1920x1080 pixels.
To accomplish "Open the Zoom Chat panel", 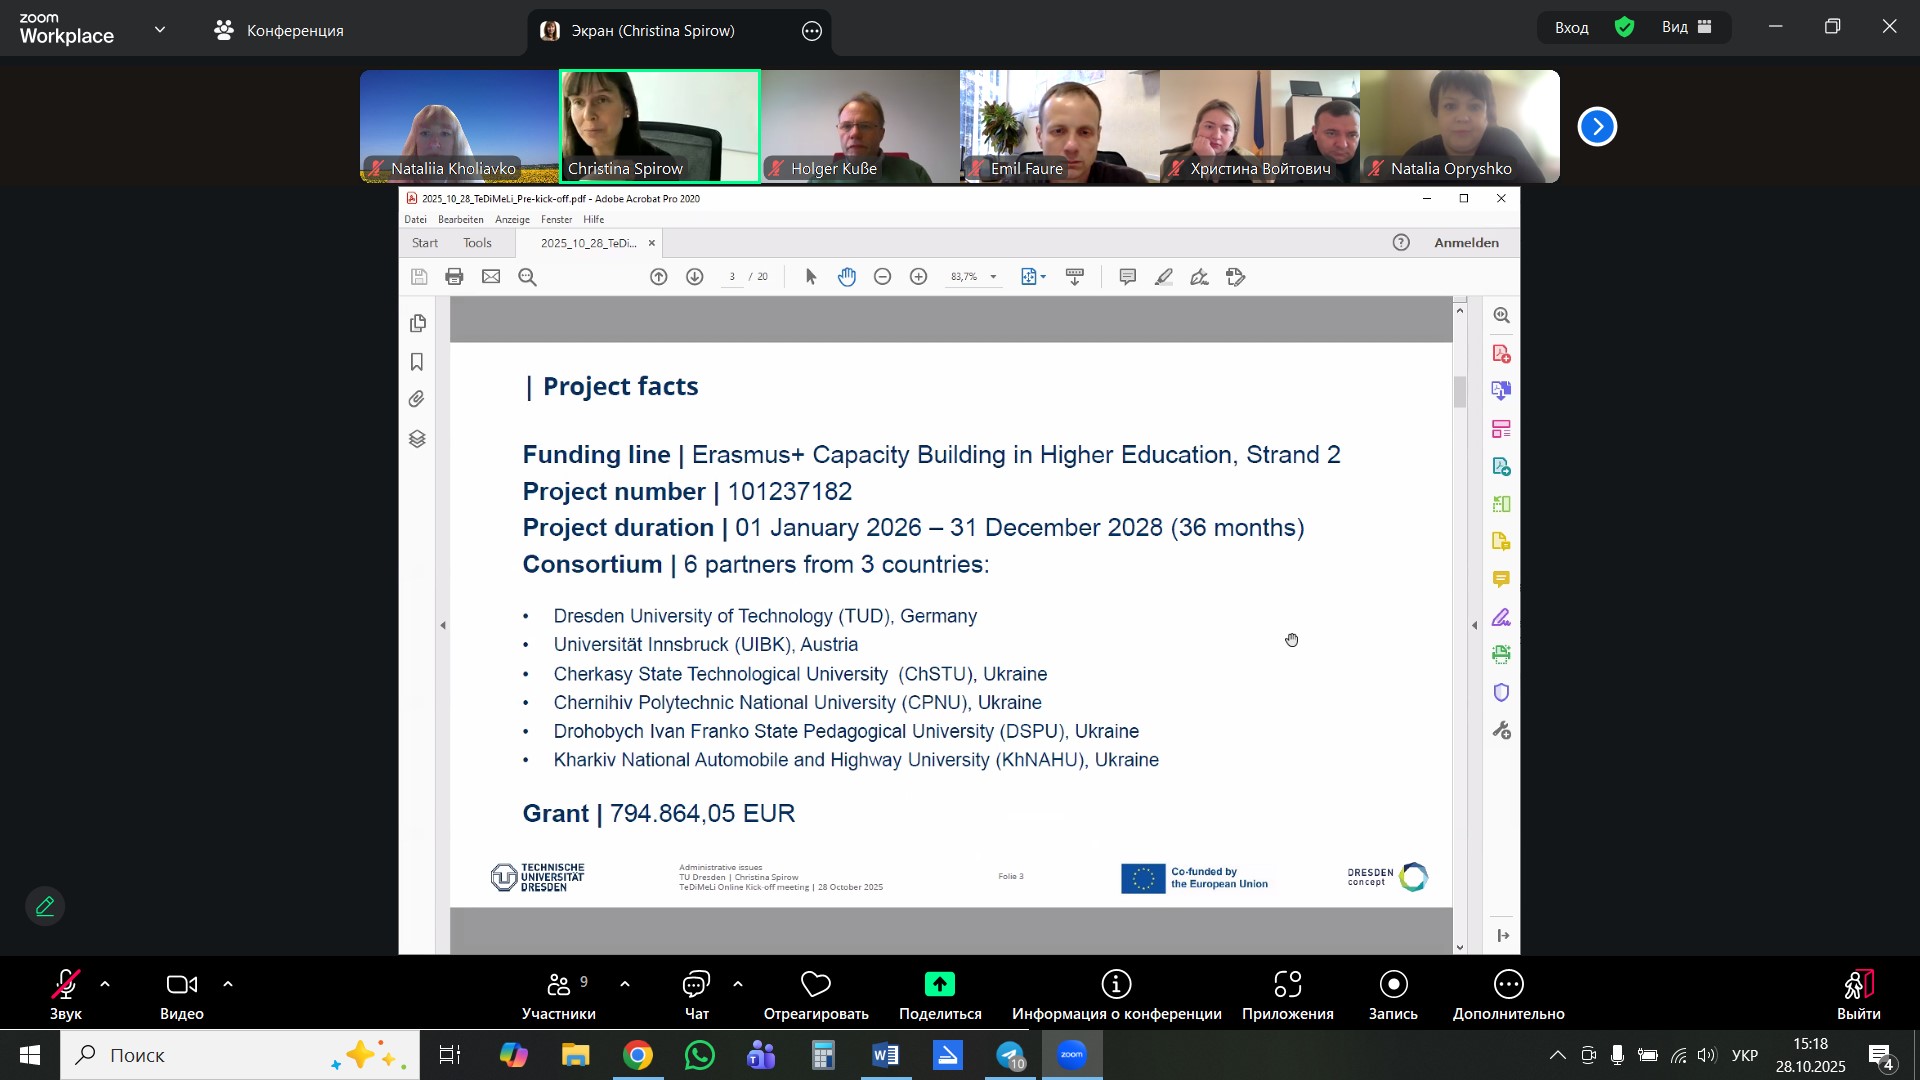I will (696, 995).
